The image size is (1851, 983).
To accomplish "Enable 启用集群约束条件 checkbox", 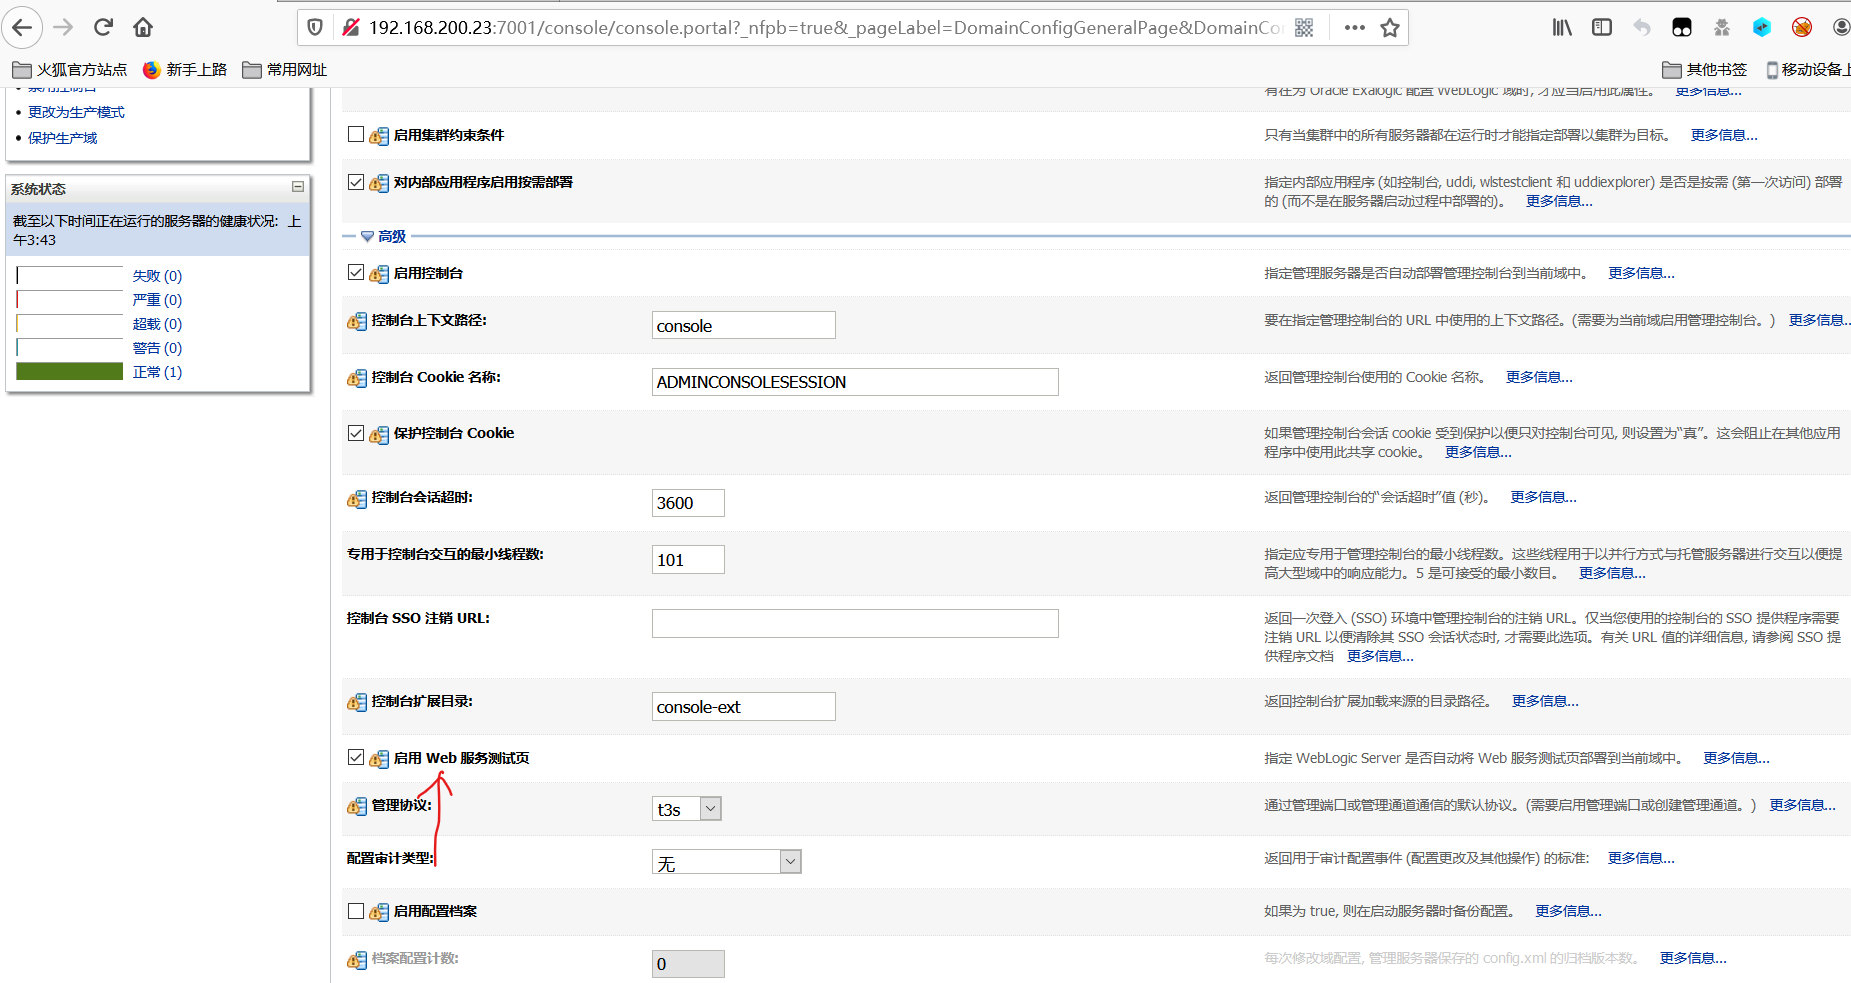I will click(356, 134).
